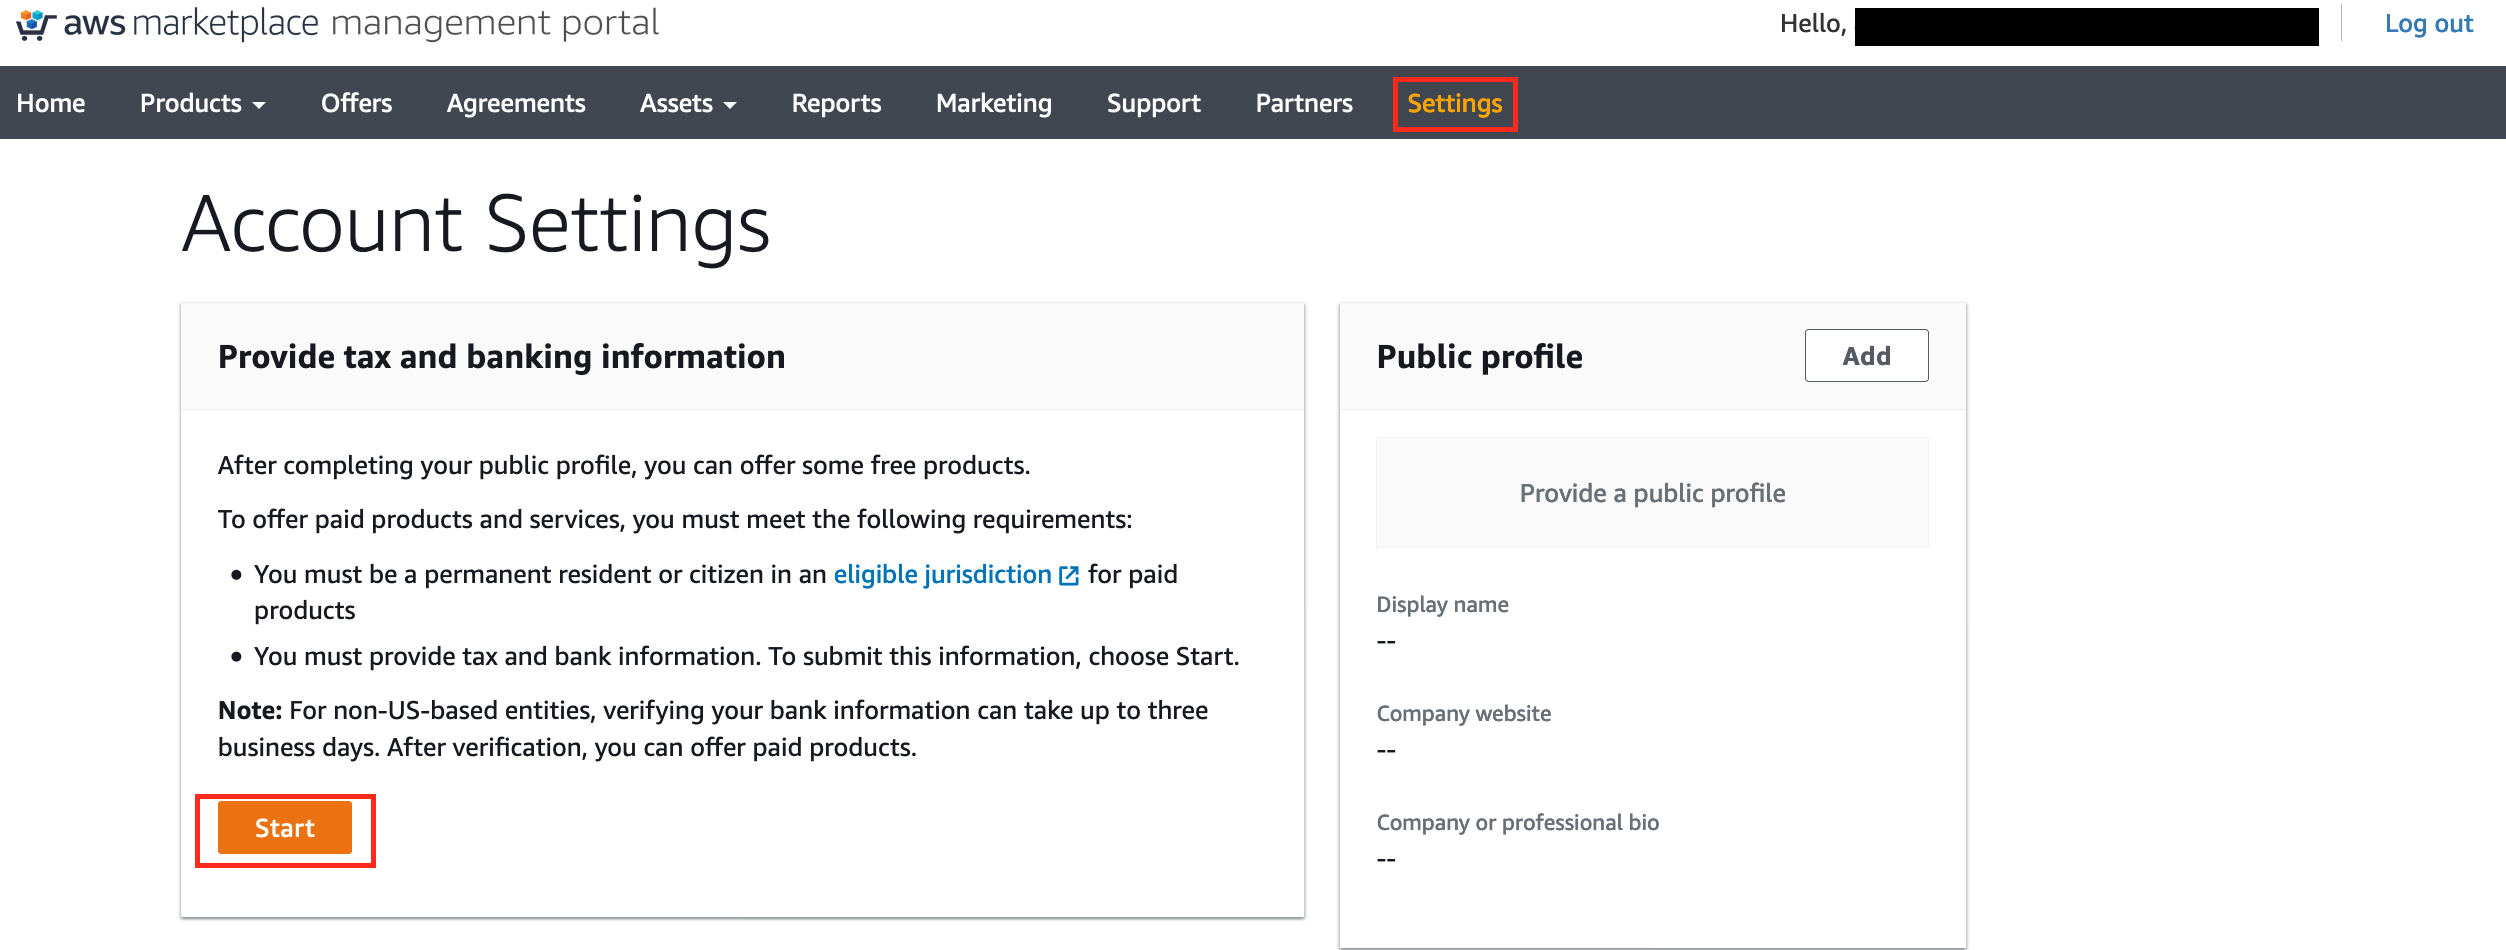Follow the eligible jurisdiction link
The image size is (2506, 950).
942,575
